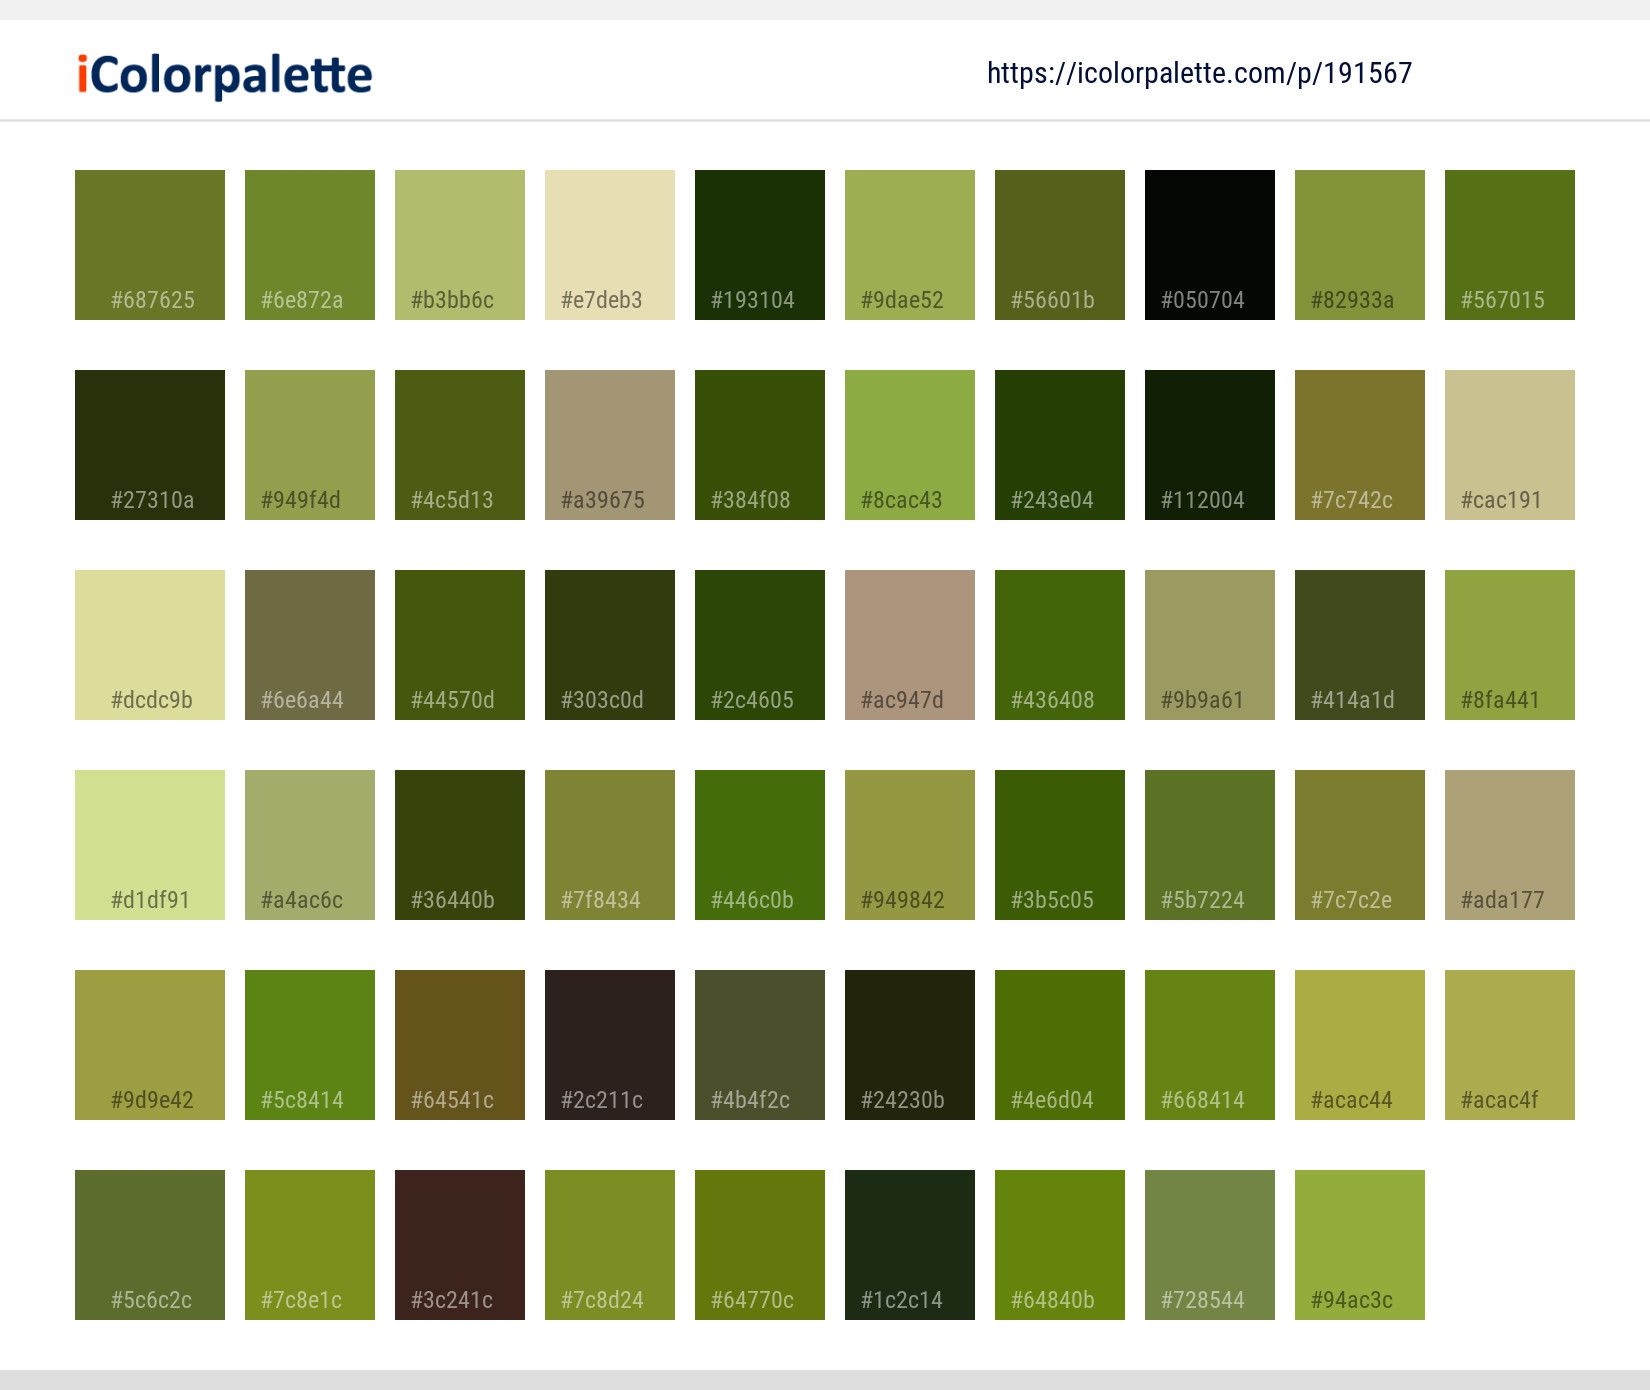1650x1390 pixels.
Task: Choose the near-black #050704 swatch
Action: click(1210, 245)
